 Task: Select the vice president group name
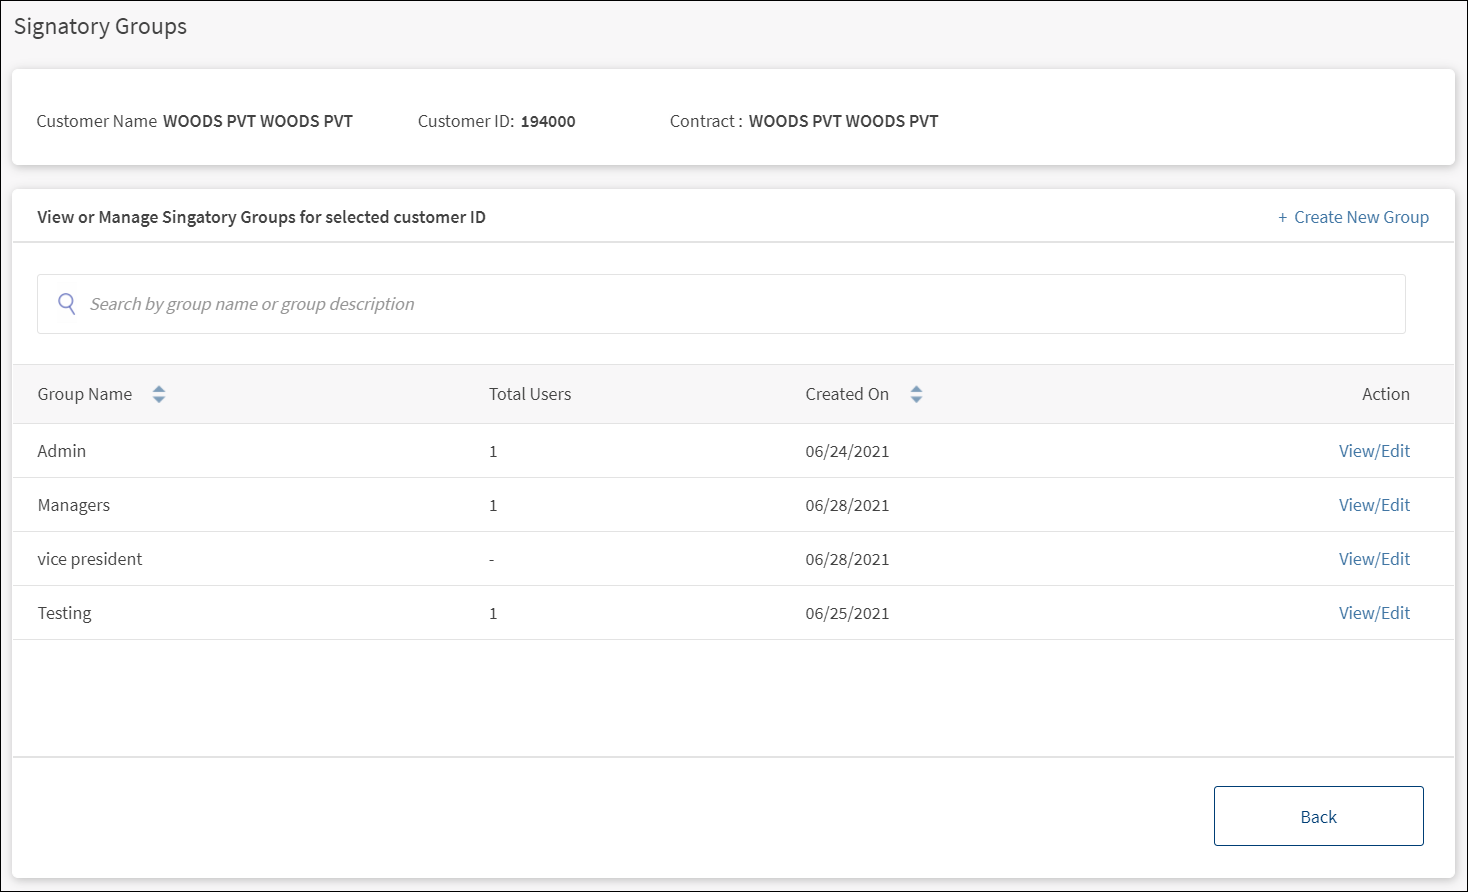coord(90,559)
